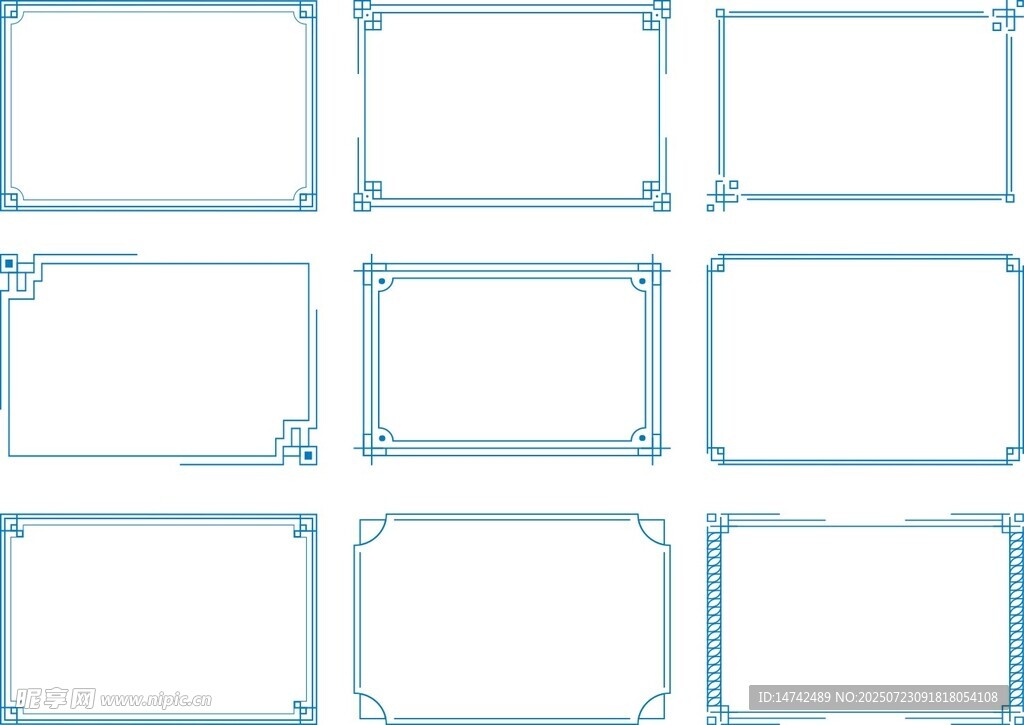Select the top-right frame with scattered corner squares
The width and height of the screenshot is (1024, 725).
click(865, 105)
